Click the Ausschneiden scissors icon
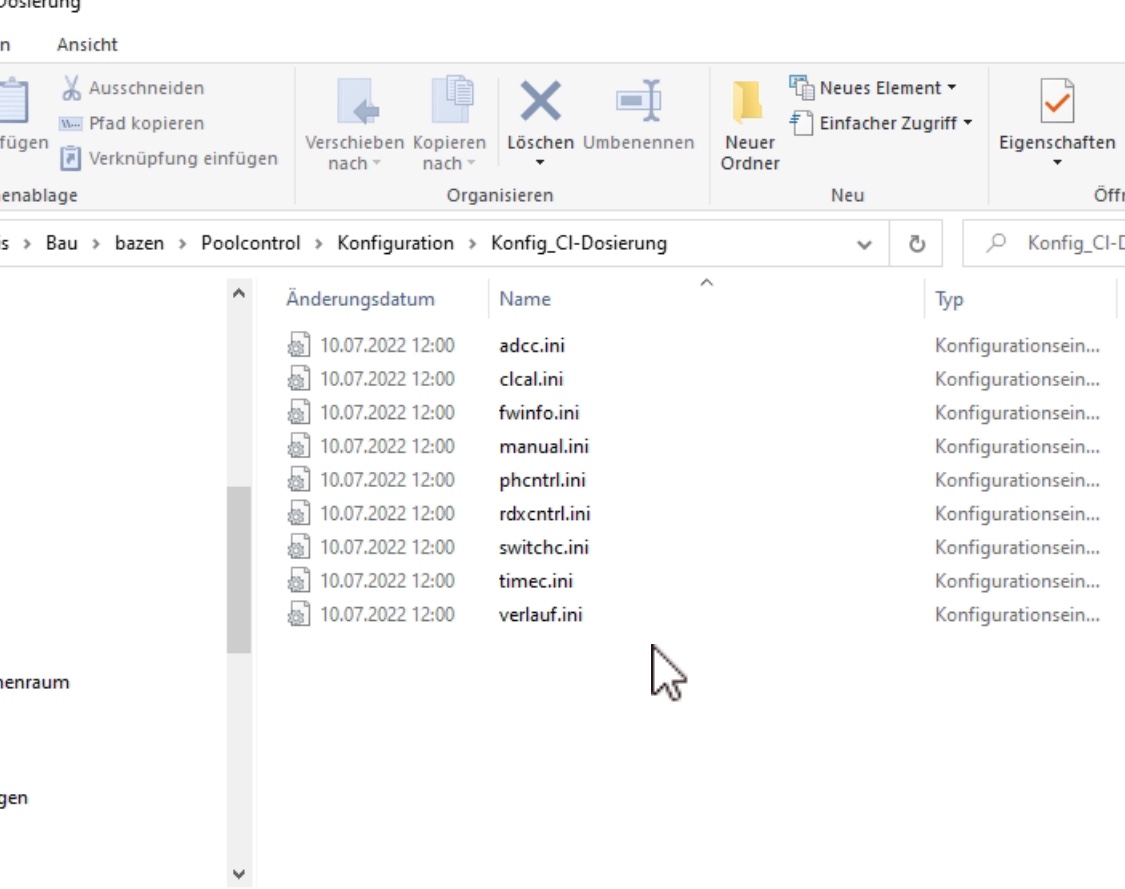 pos(71,88)
